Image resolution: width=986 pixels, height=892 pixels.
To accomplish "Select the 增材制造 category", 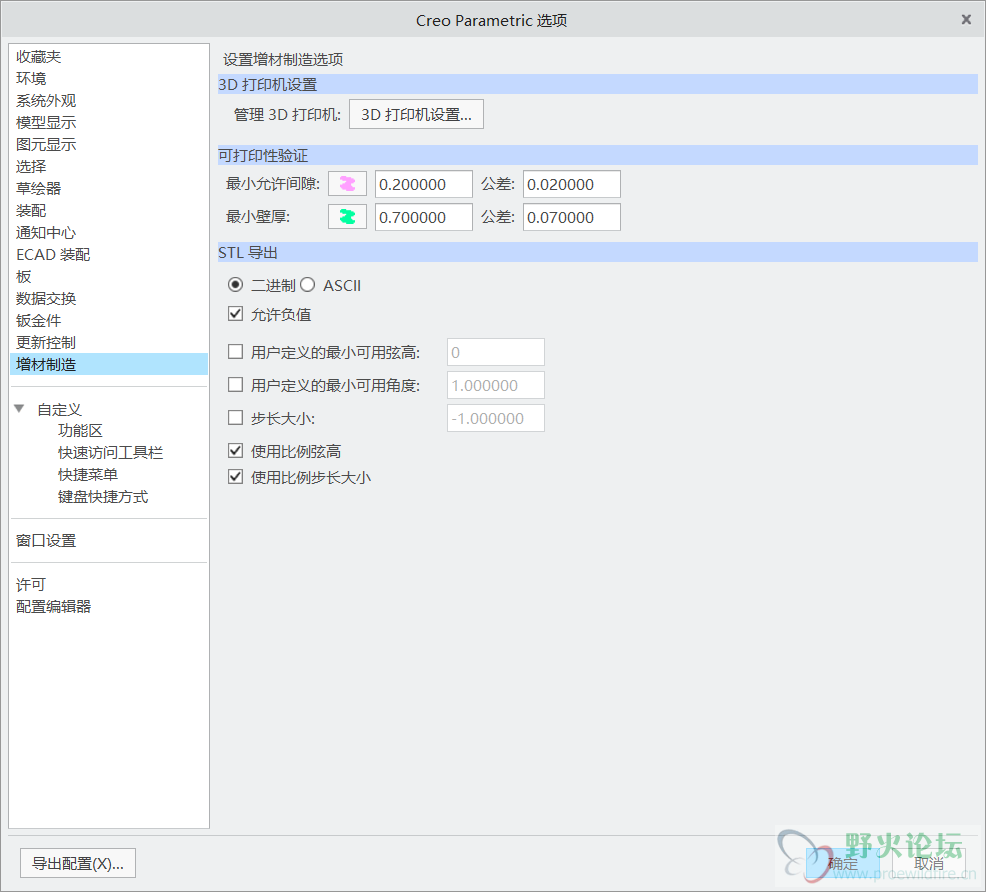I will [x=109, y=365].
